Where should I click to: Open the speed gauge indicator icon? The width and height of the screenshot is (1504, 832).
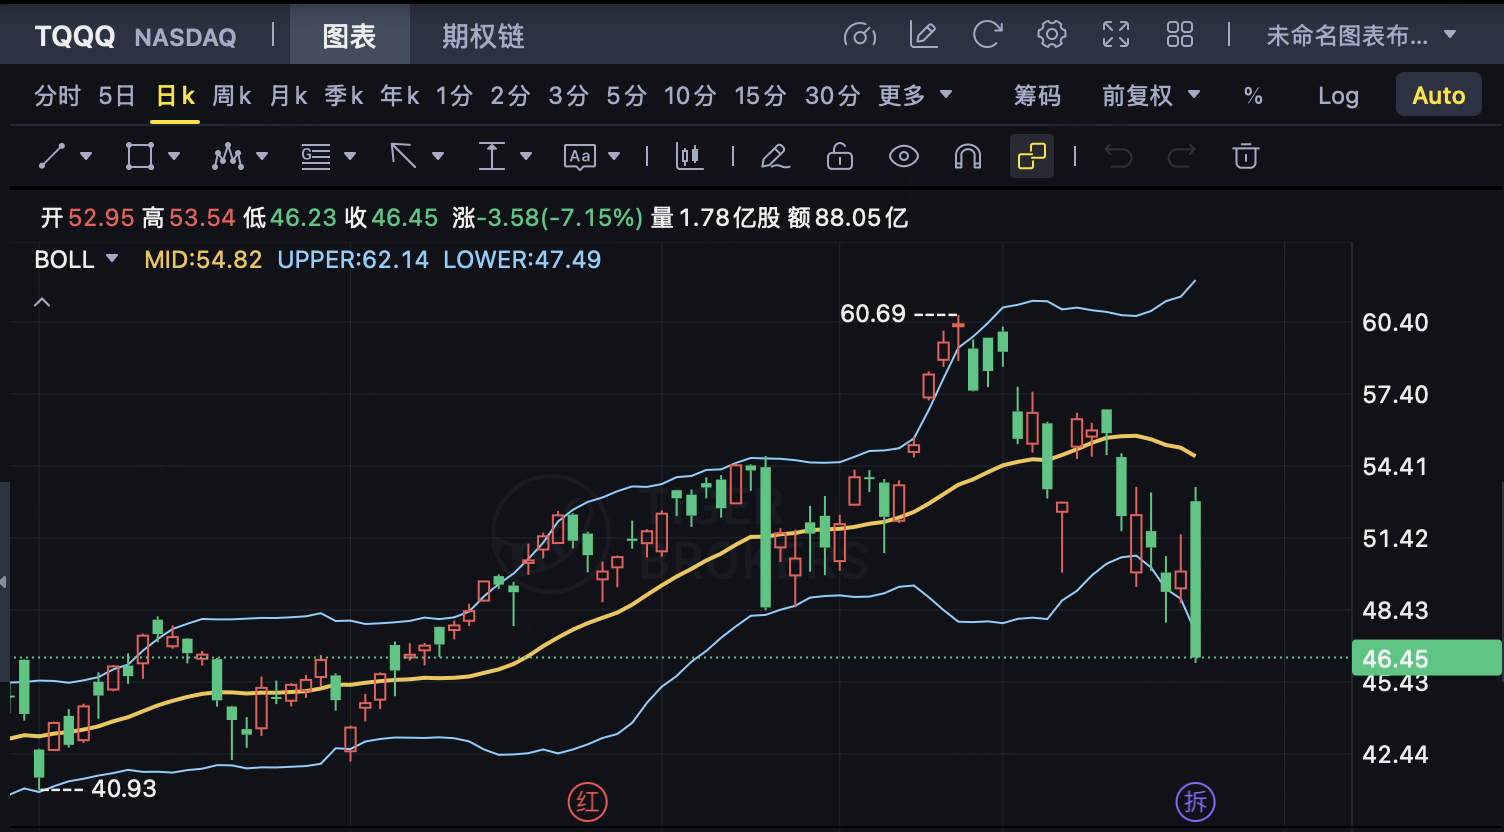pos(860,36)
